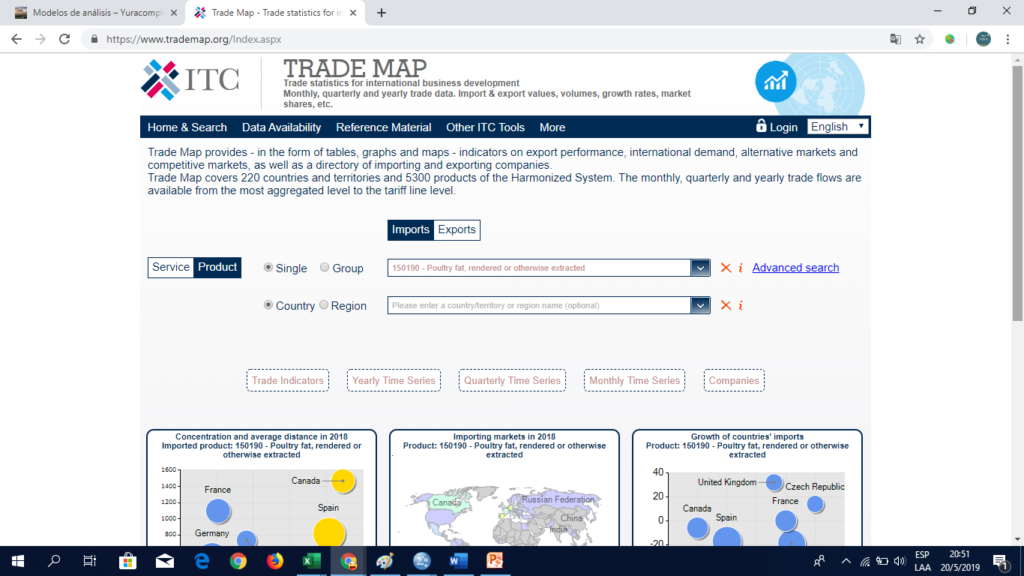Bookmark this page with the star
Screen dimensions: 1024x576
click(920, 39)
